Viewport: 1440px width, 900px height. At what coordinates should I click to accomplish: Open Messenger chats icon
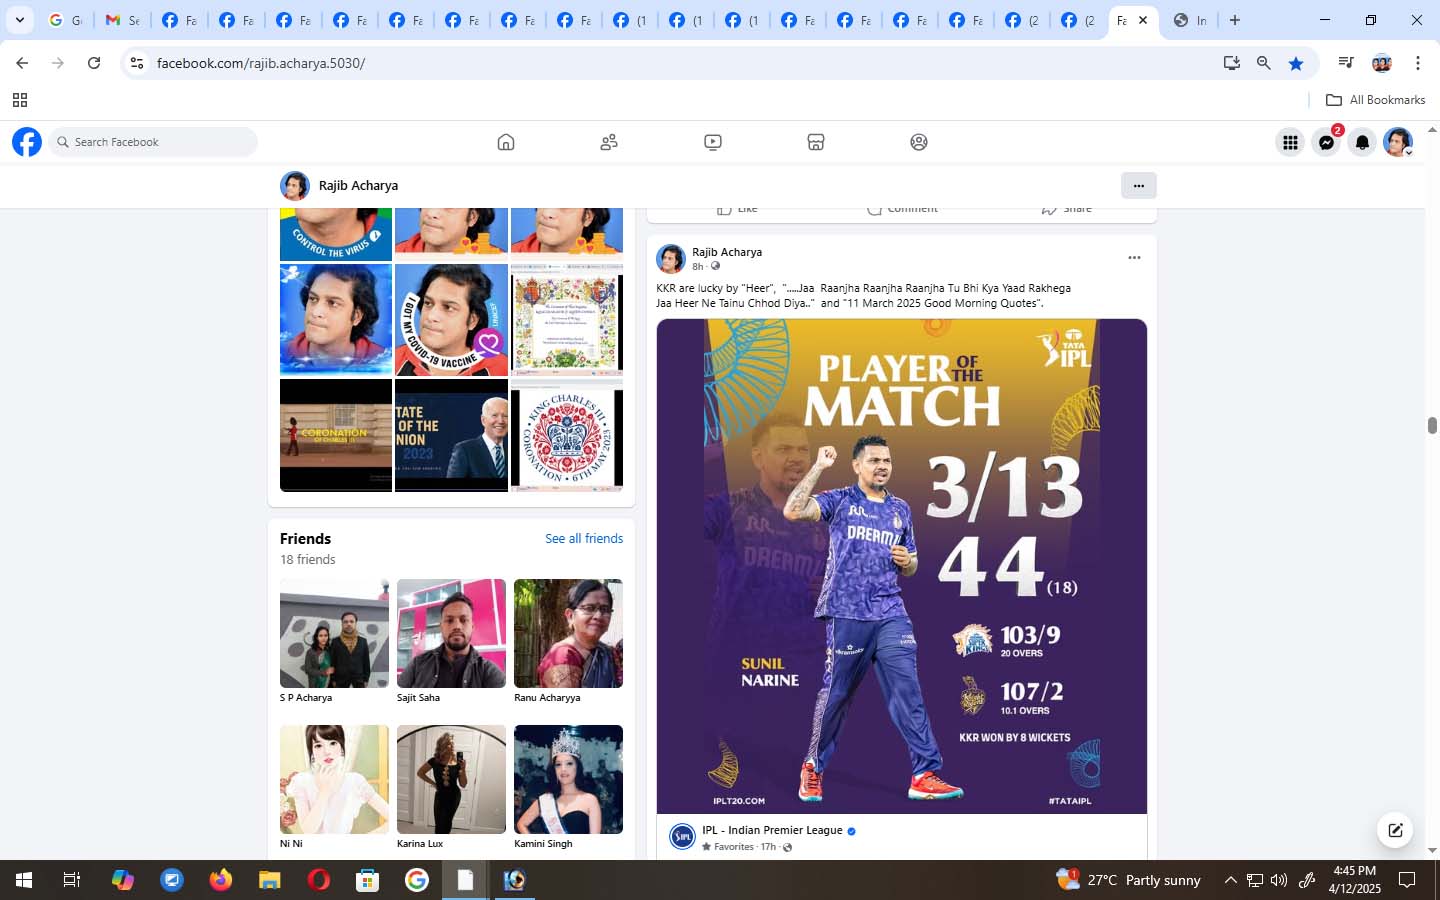1326,142
